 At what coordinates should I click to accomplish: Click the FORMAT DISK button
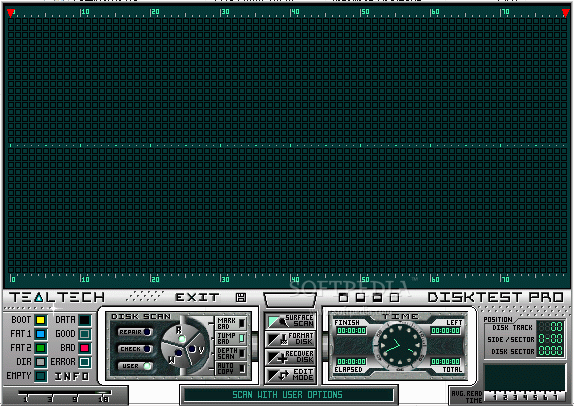point(290,339)
